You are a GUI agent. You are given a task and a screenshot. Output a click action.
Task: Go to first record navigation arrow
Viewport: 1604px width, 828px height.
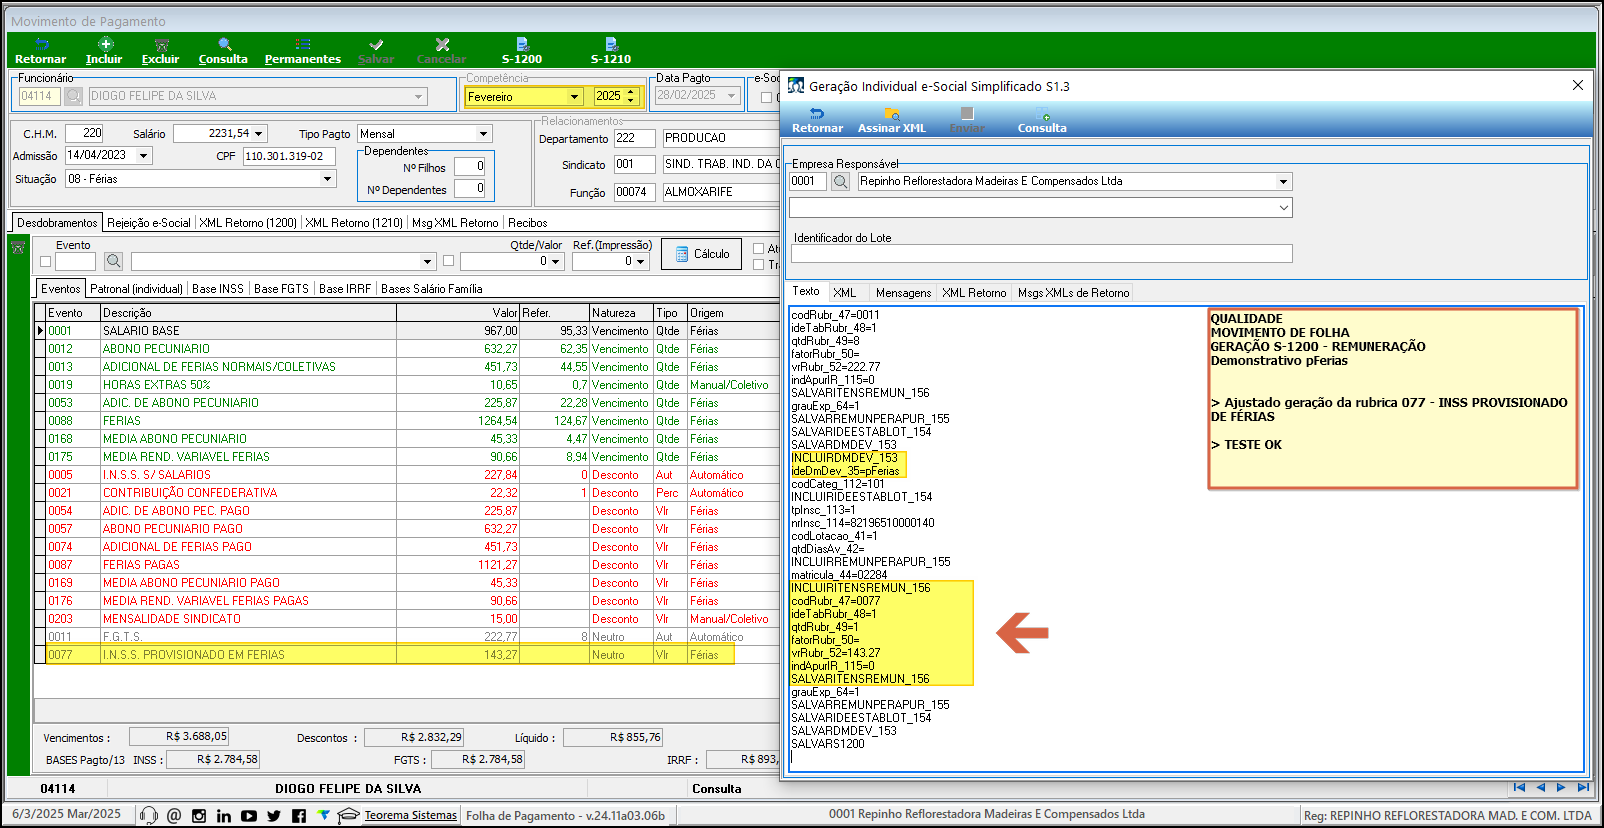coord(1519,788)
